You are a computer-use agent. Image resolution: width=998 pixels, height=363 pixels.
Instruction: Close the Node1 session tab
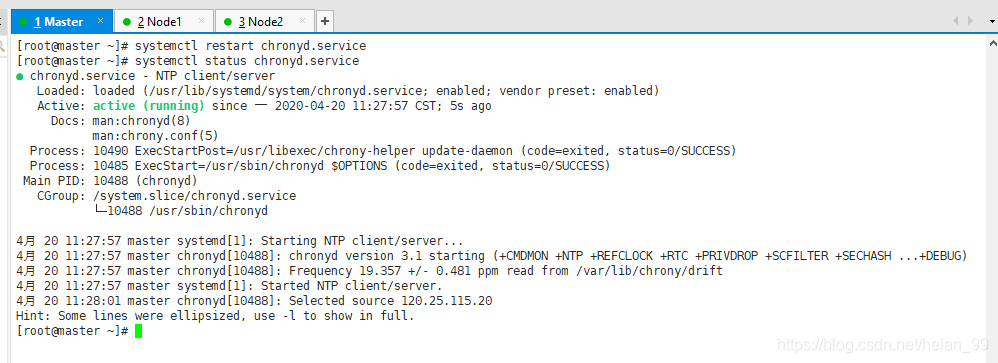[x=202, y=21]
